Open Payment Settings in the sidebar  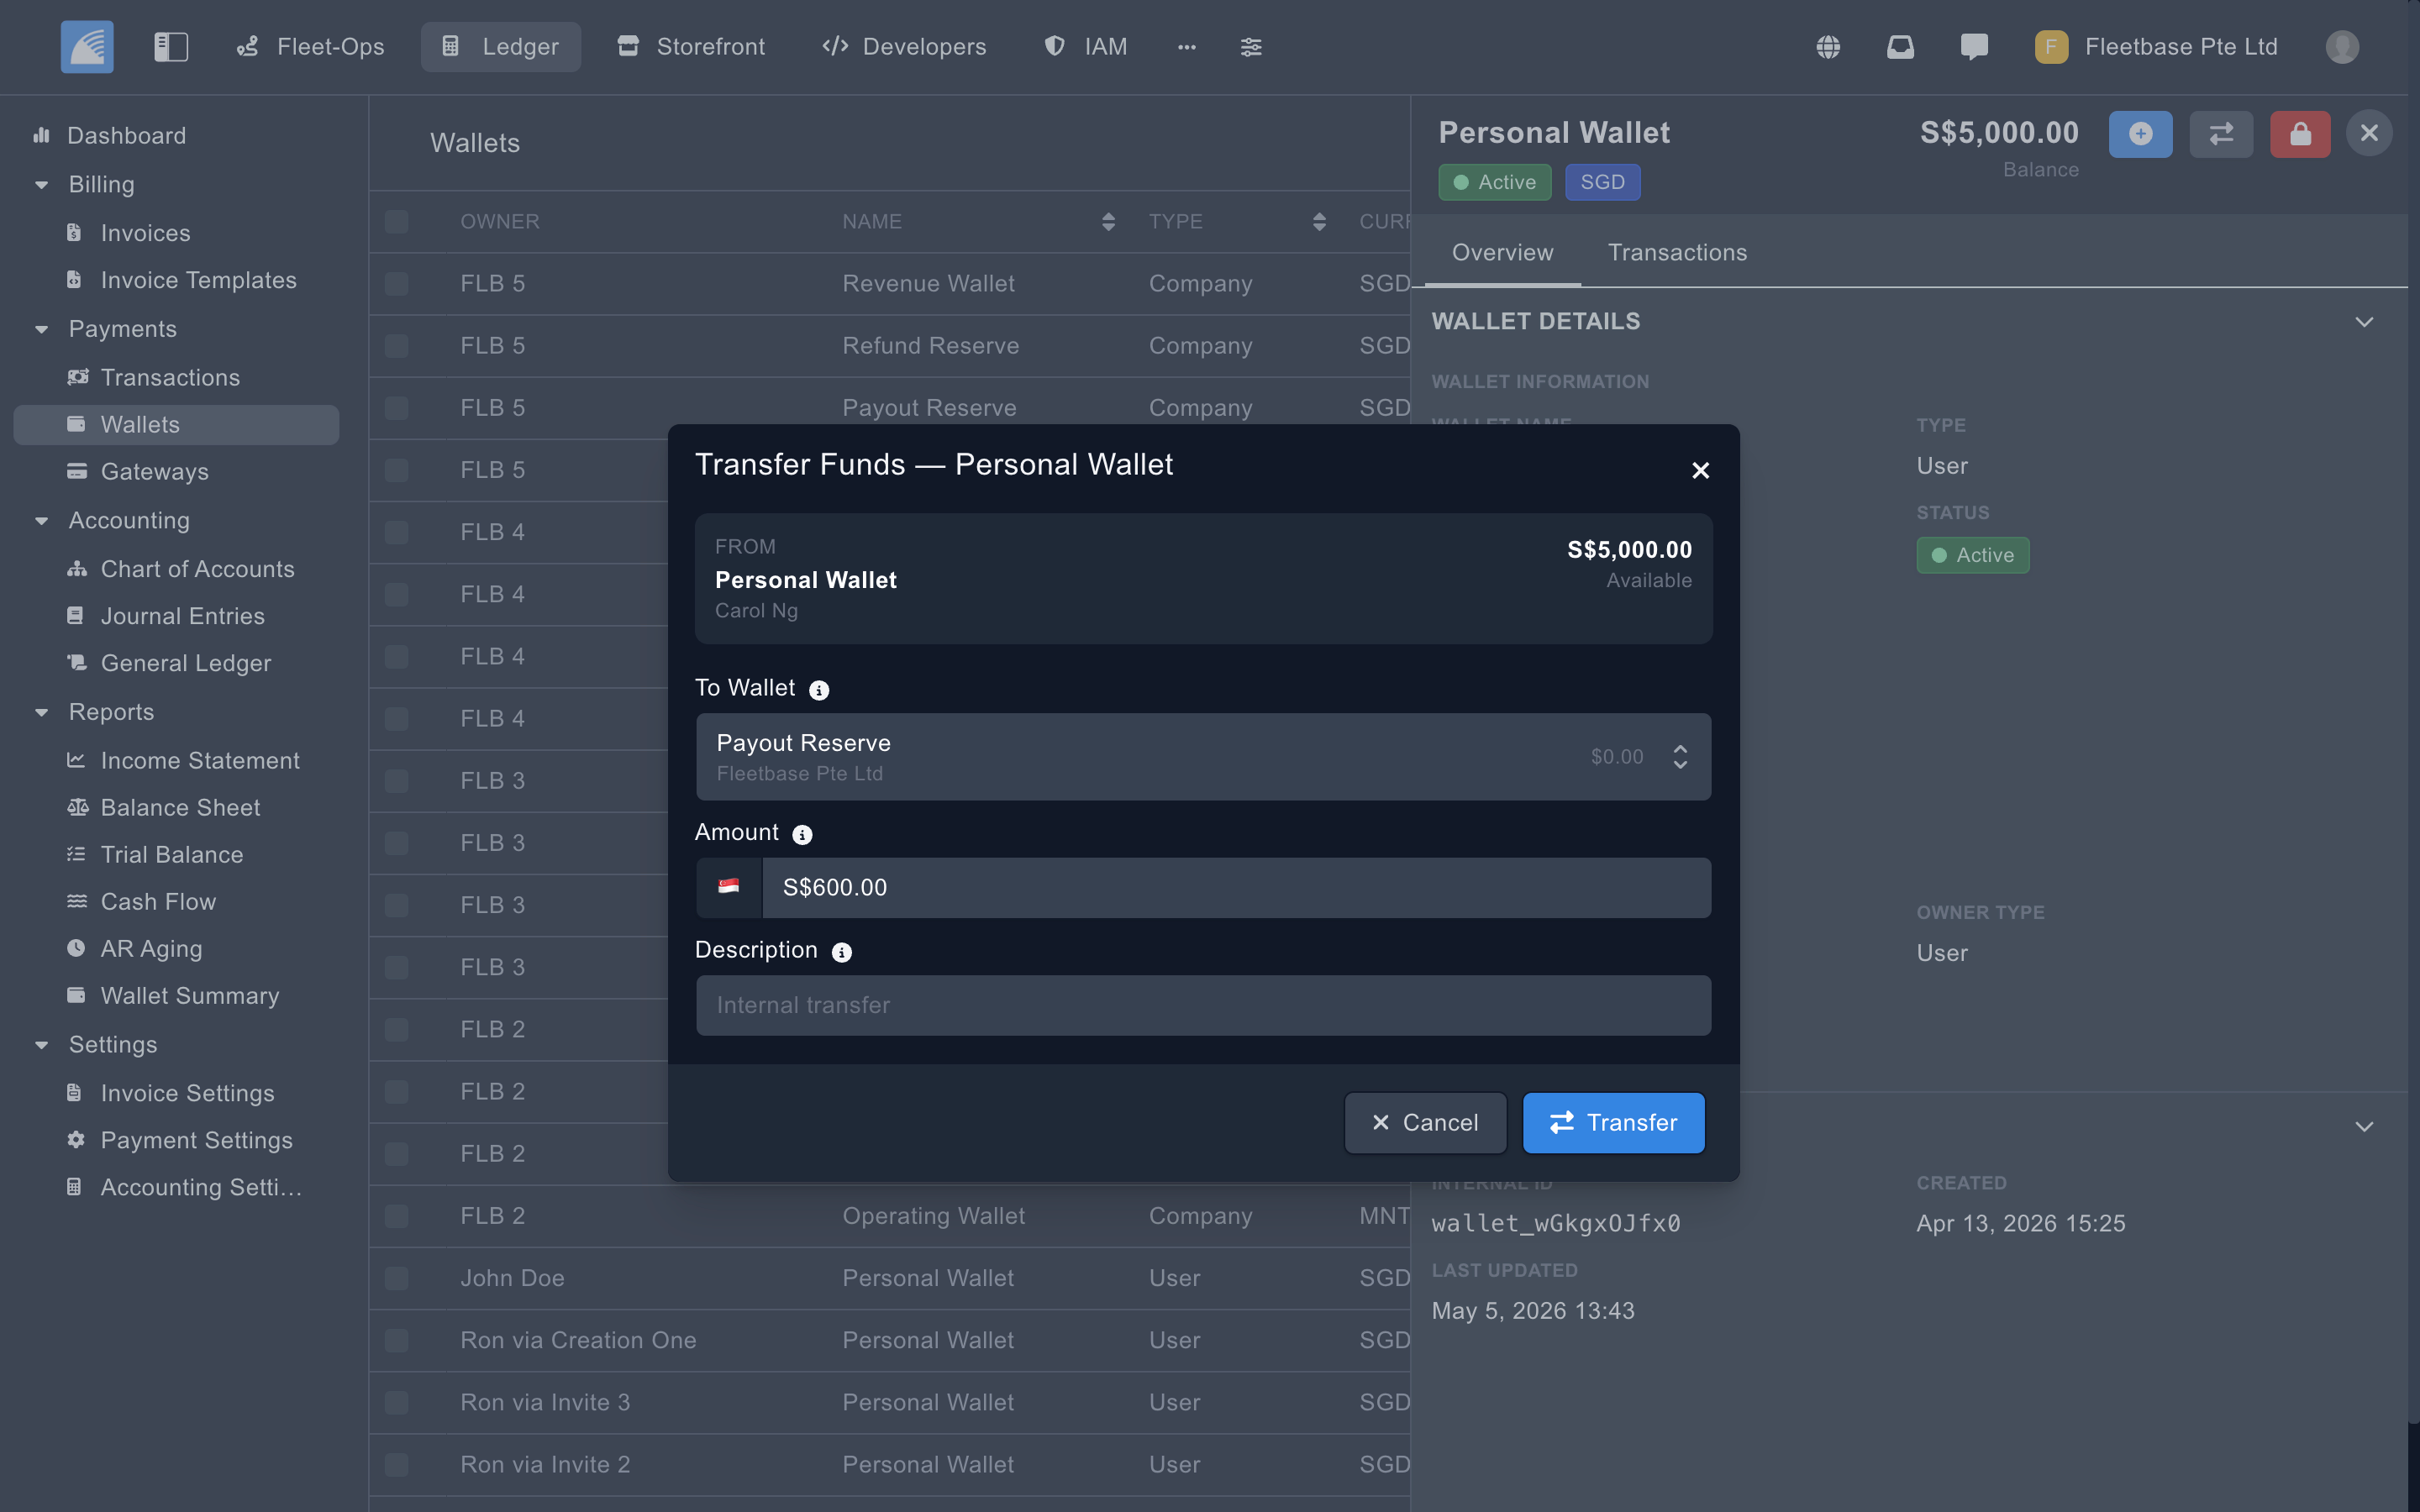196,1140
